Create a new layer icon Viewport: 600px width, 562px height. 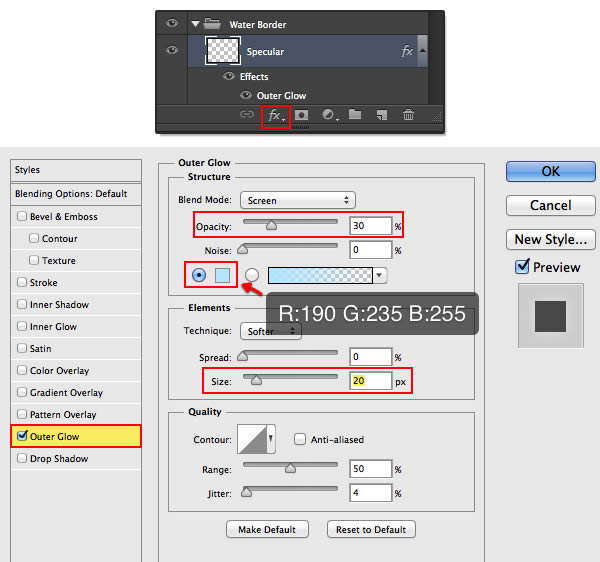pyautogui.click(x=382, y=115)
